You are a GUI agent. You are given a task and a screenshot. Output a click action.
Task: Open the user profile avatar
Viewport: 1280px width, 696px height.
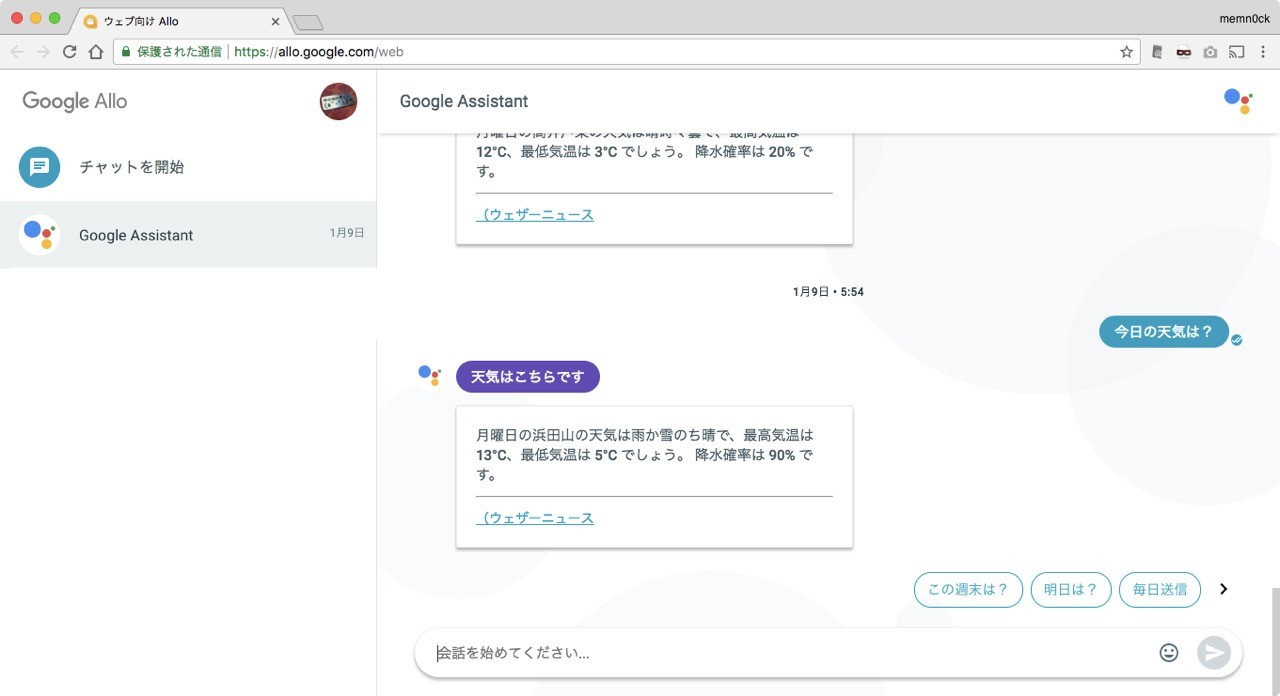tap(339, 101)
